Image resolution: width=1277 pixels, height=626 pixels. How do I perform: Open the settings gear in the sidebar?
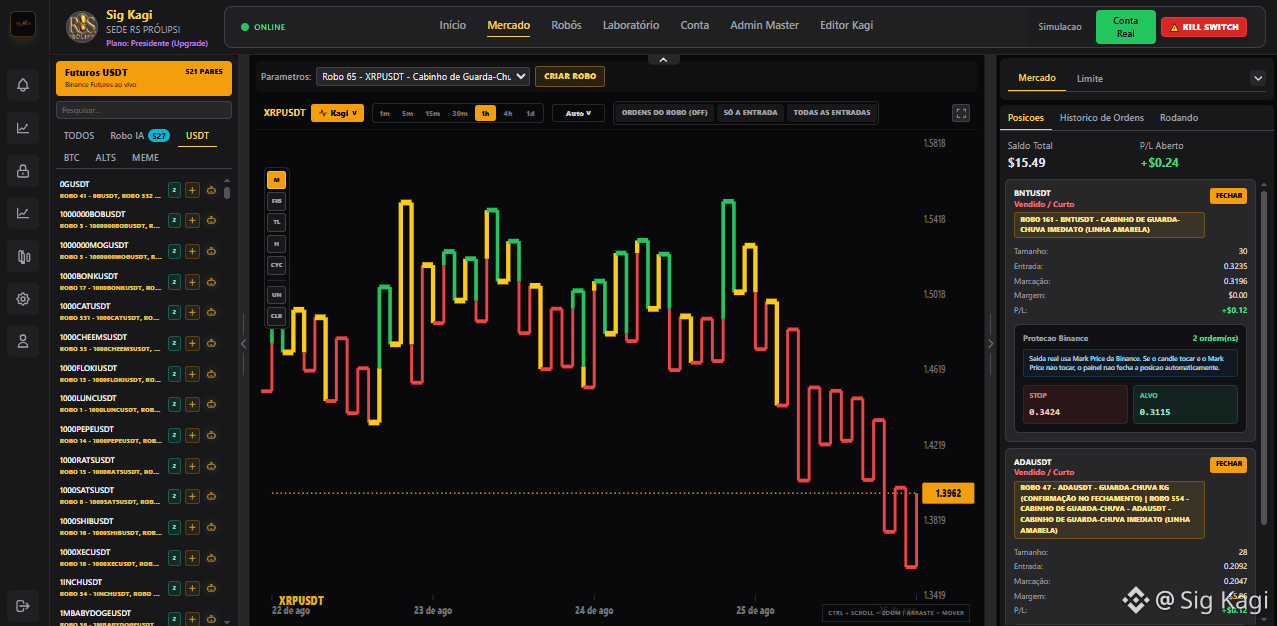point(23,298)
